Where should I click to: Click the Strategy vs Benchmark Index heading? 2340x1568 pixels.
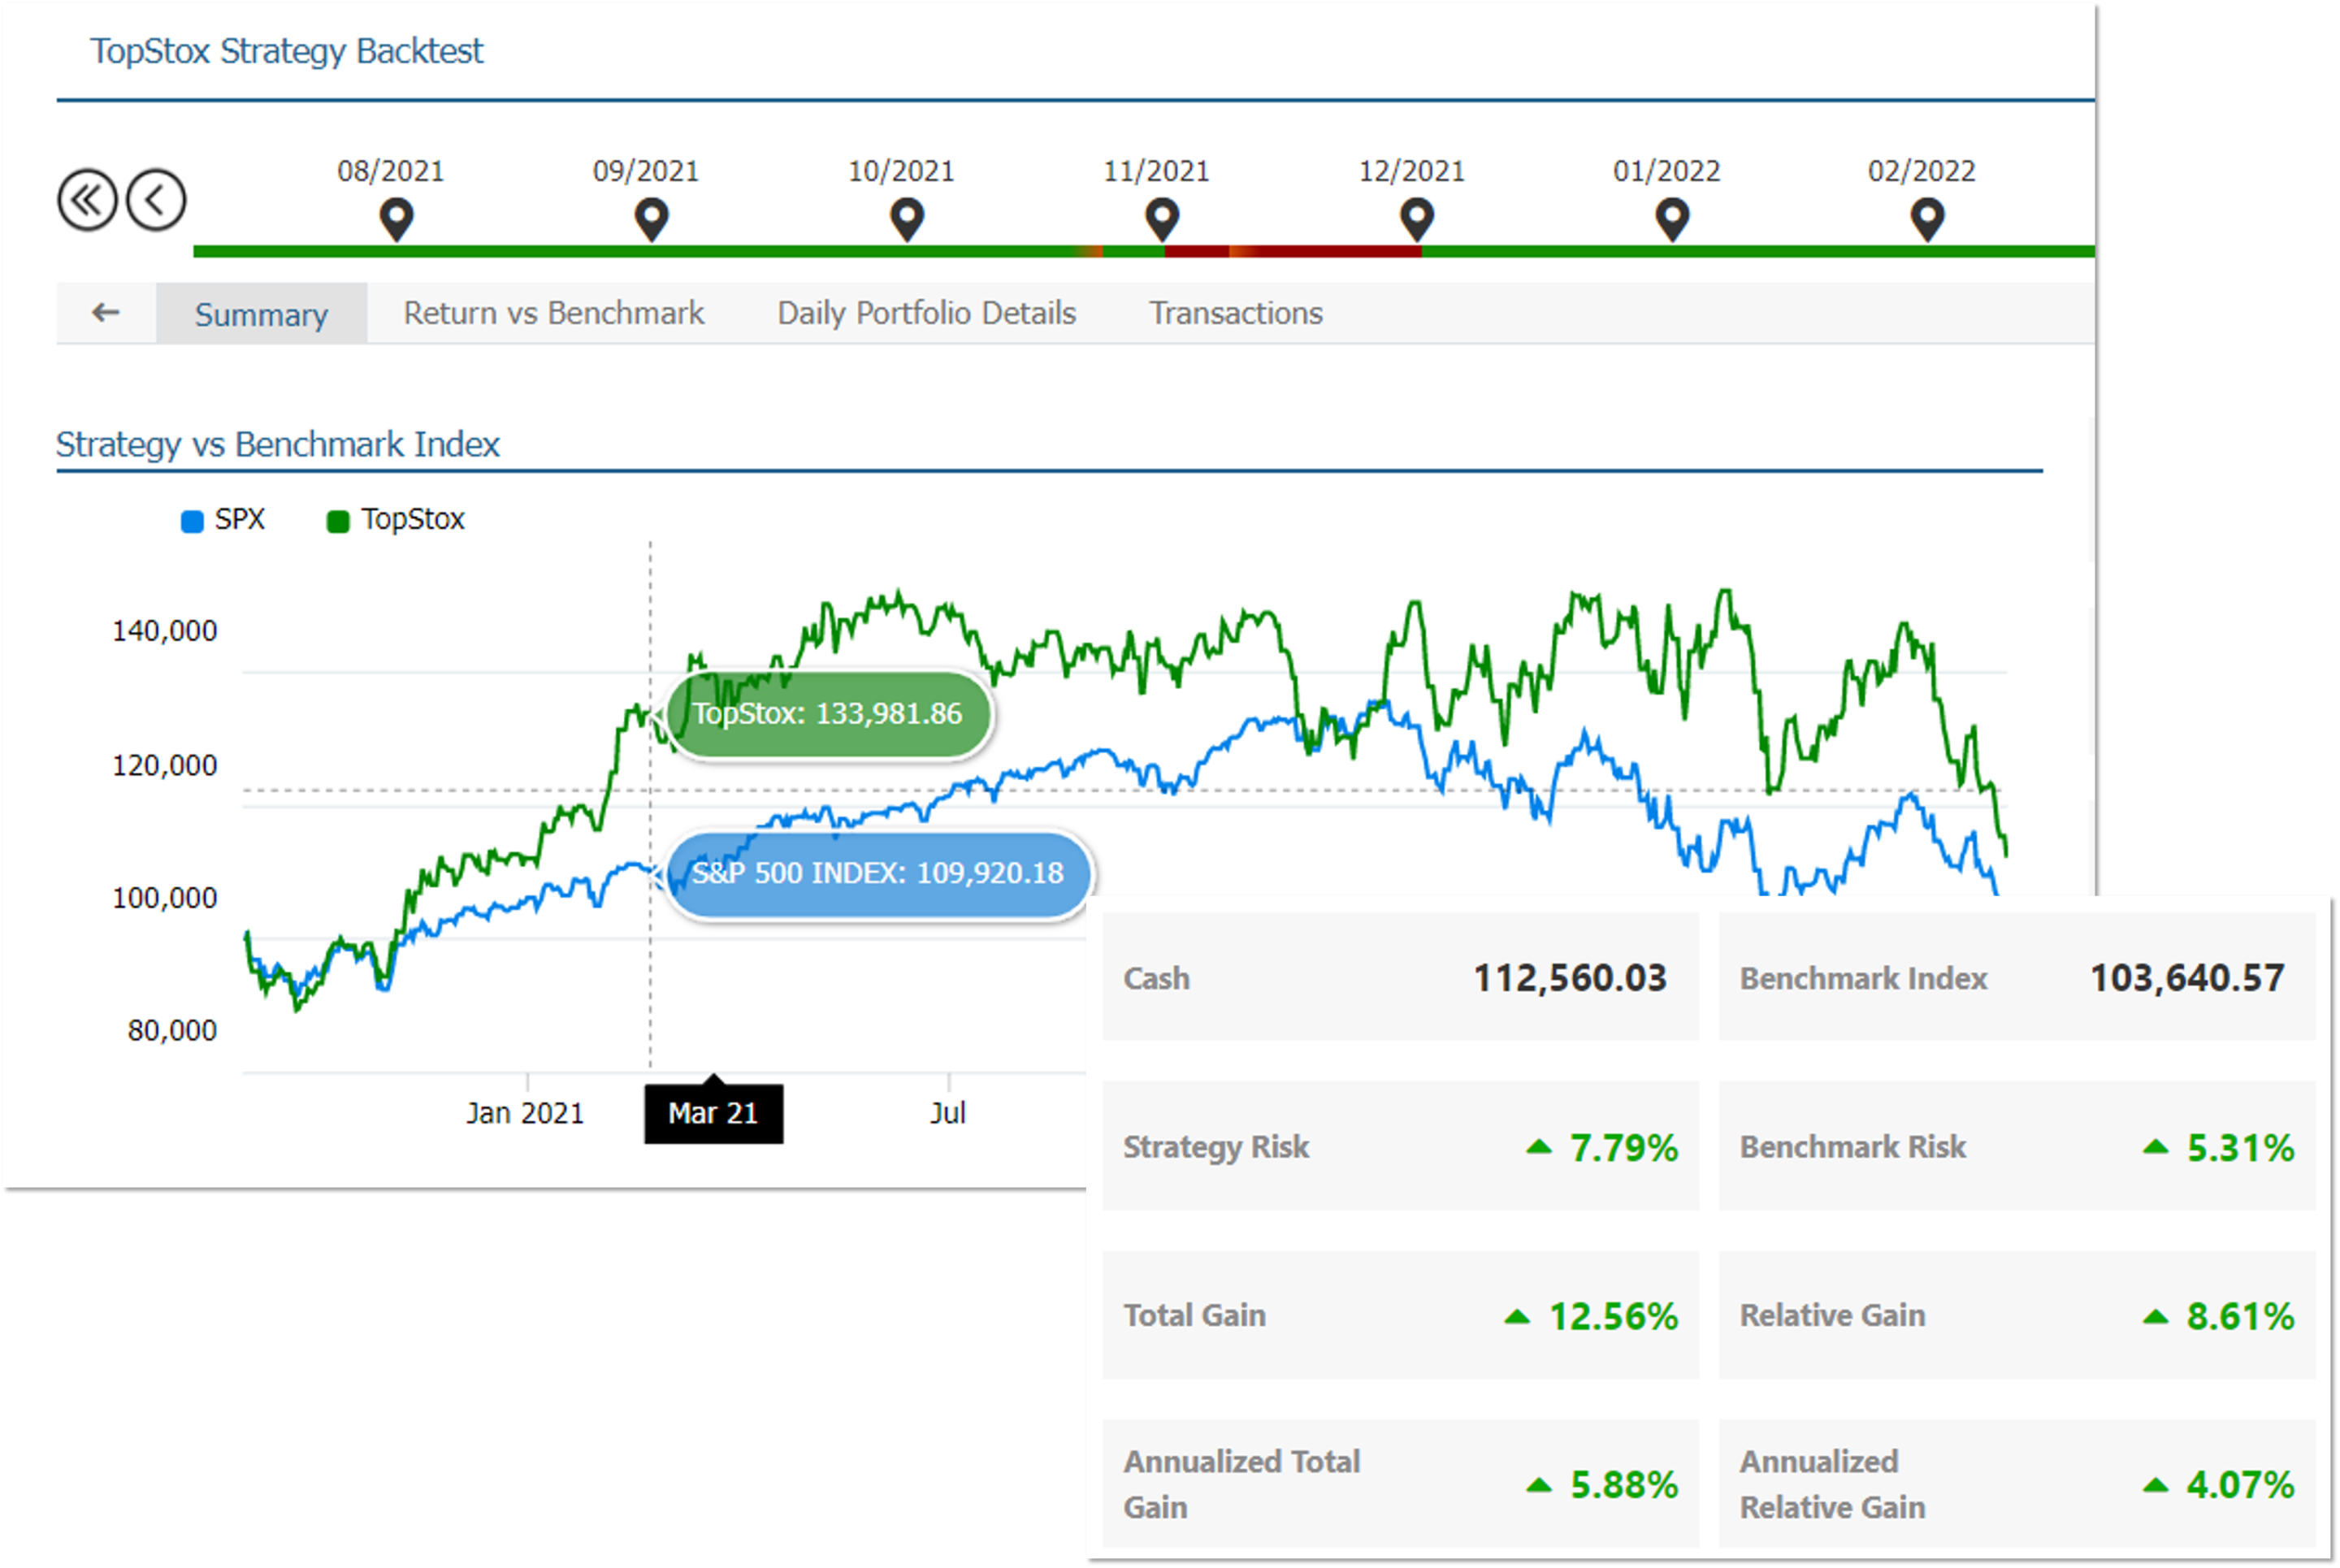(278, 444)
